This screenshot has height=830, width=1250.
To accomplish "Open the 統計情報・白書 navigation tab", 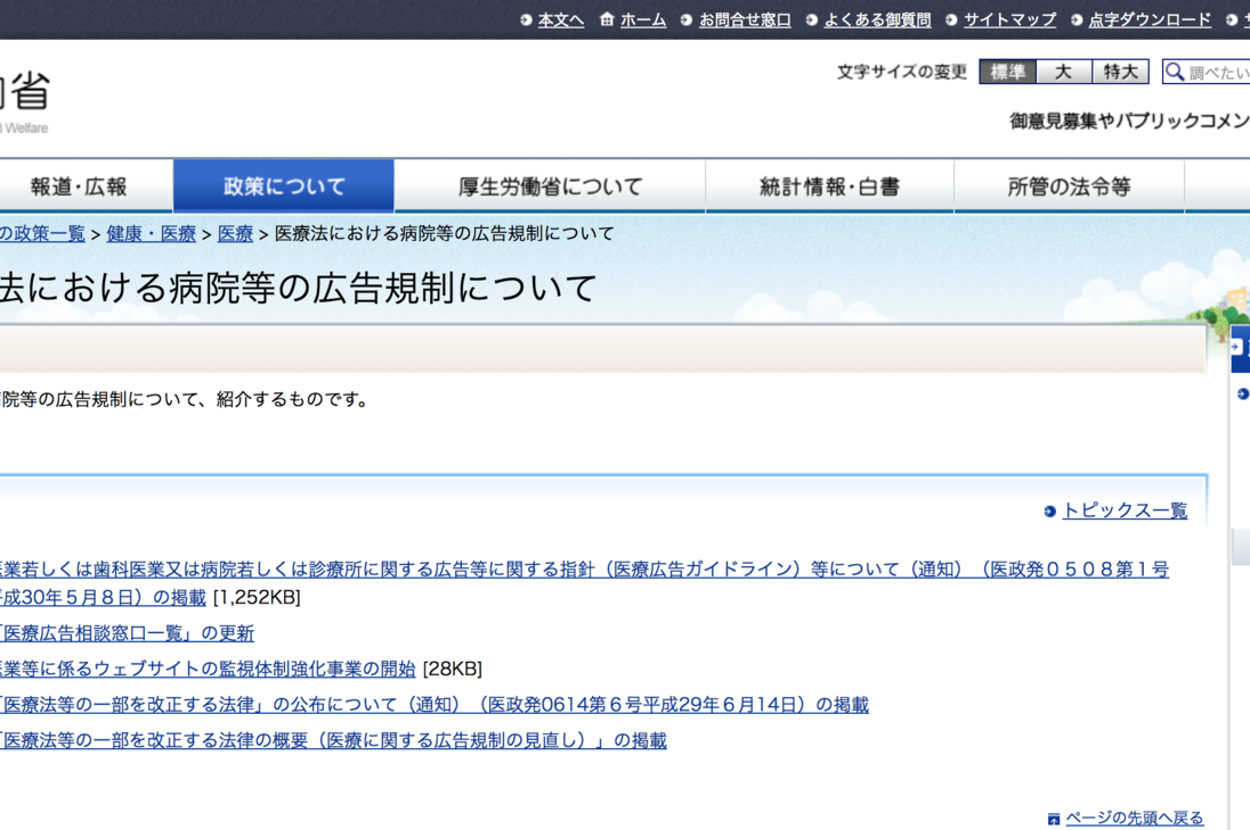I will 829,186.
